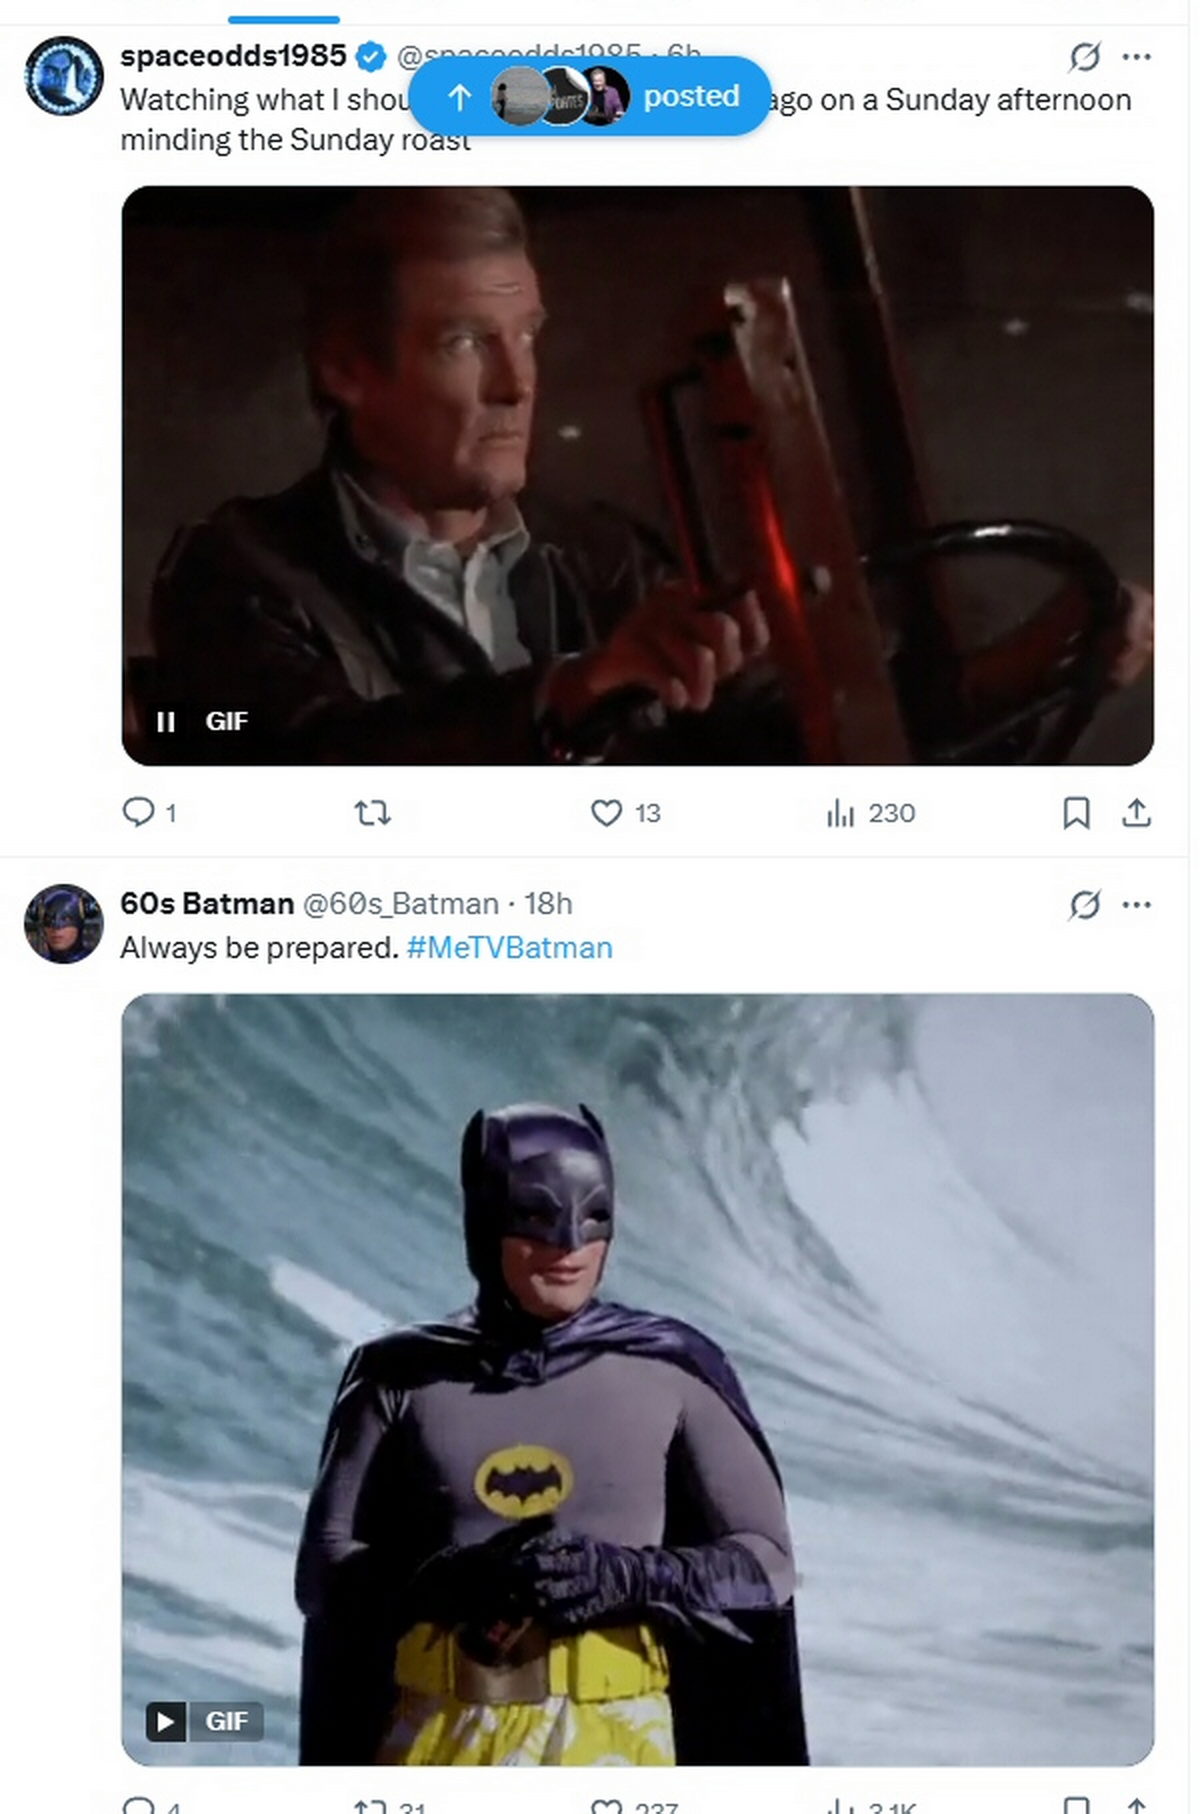Click the spaceodds1985 avatar picture
Screen dimensions: 1200x1814
point(64,76)
